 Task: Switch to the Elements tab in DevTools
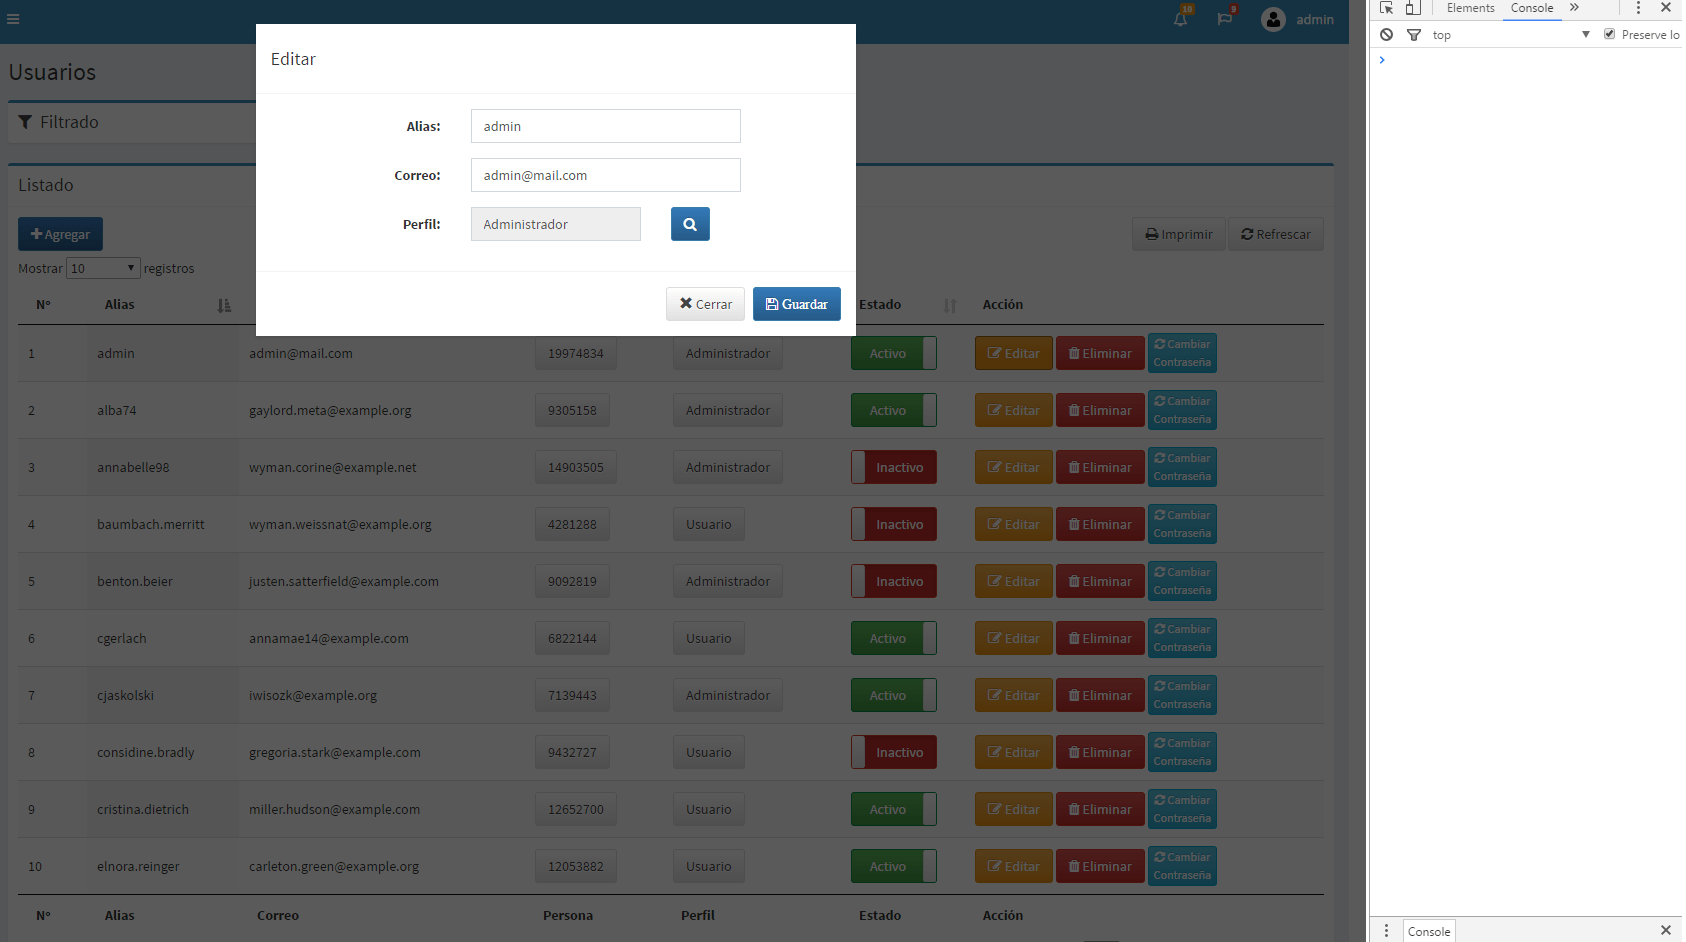[x=1470, y=8]
